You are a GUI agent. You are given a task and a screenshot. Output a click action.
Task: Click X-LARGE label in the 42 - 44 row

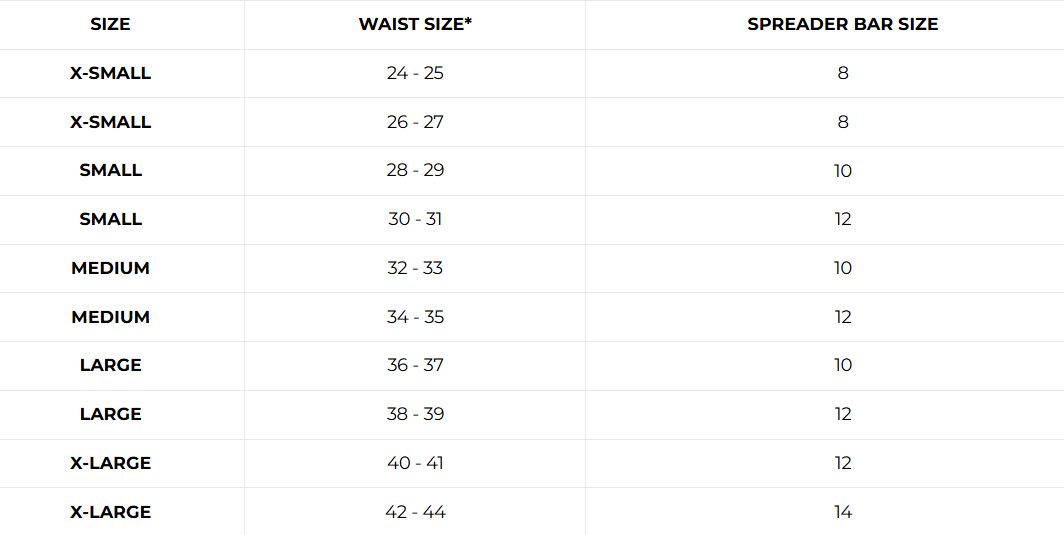110,512
